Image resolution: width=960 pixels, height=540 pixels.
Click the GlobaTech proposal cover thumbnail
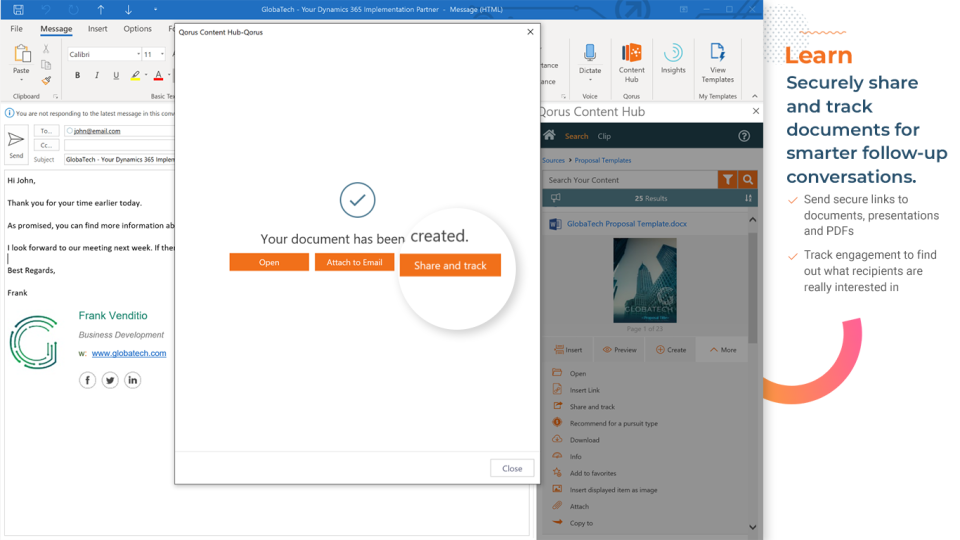coord(645,280)
